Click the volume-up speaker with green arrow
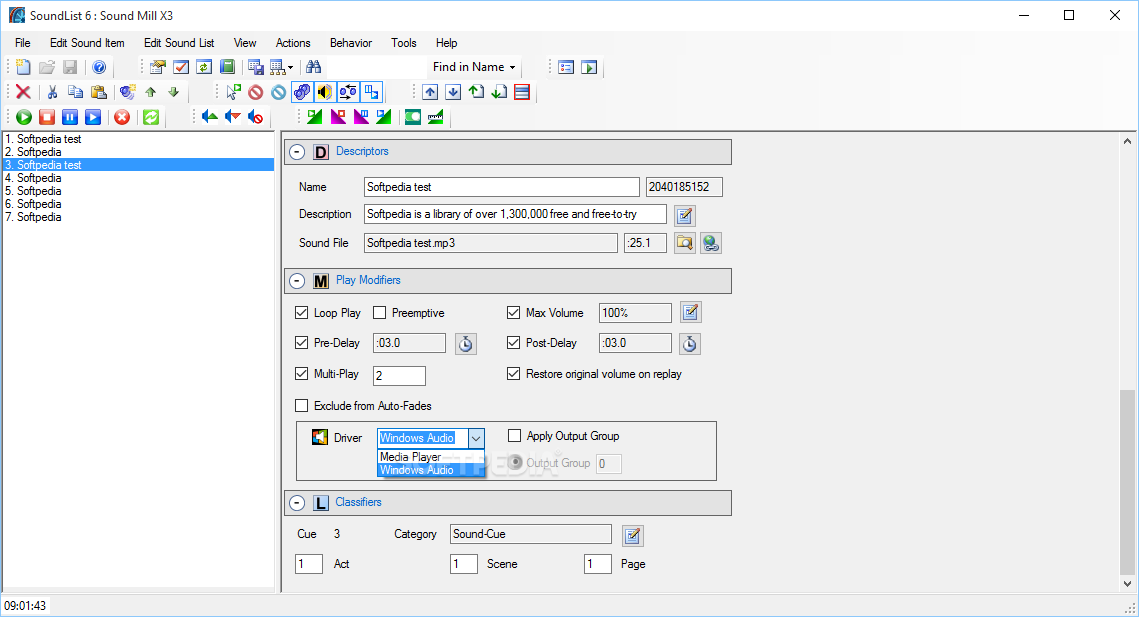The width and height of the screenshot is (1139, 617). [x=210, y=117]
